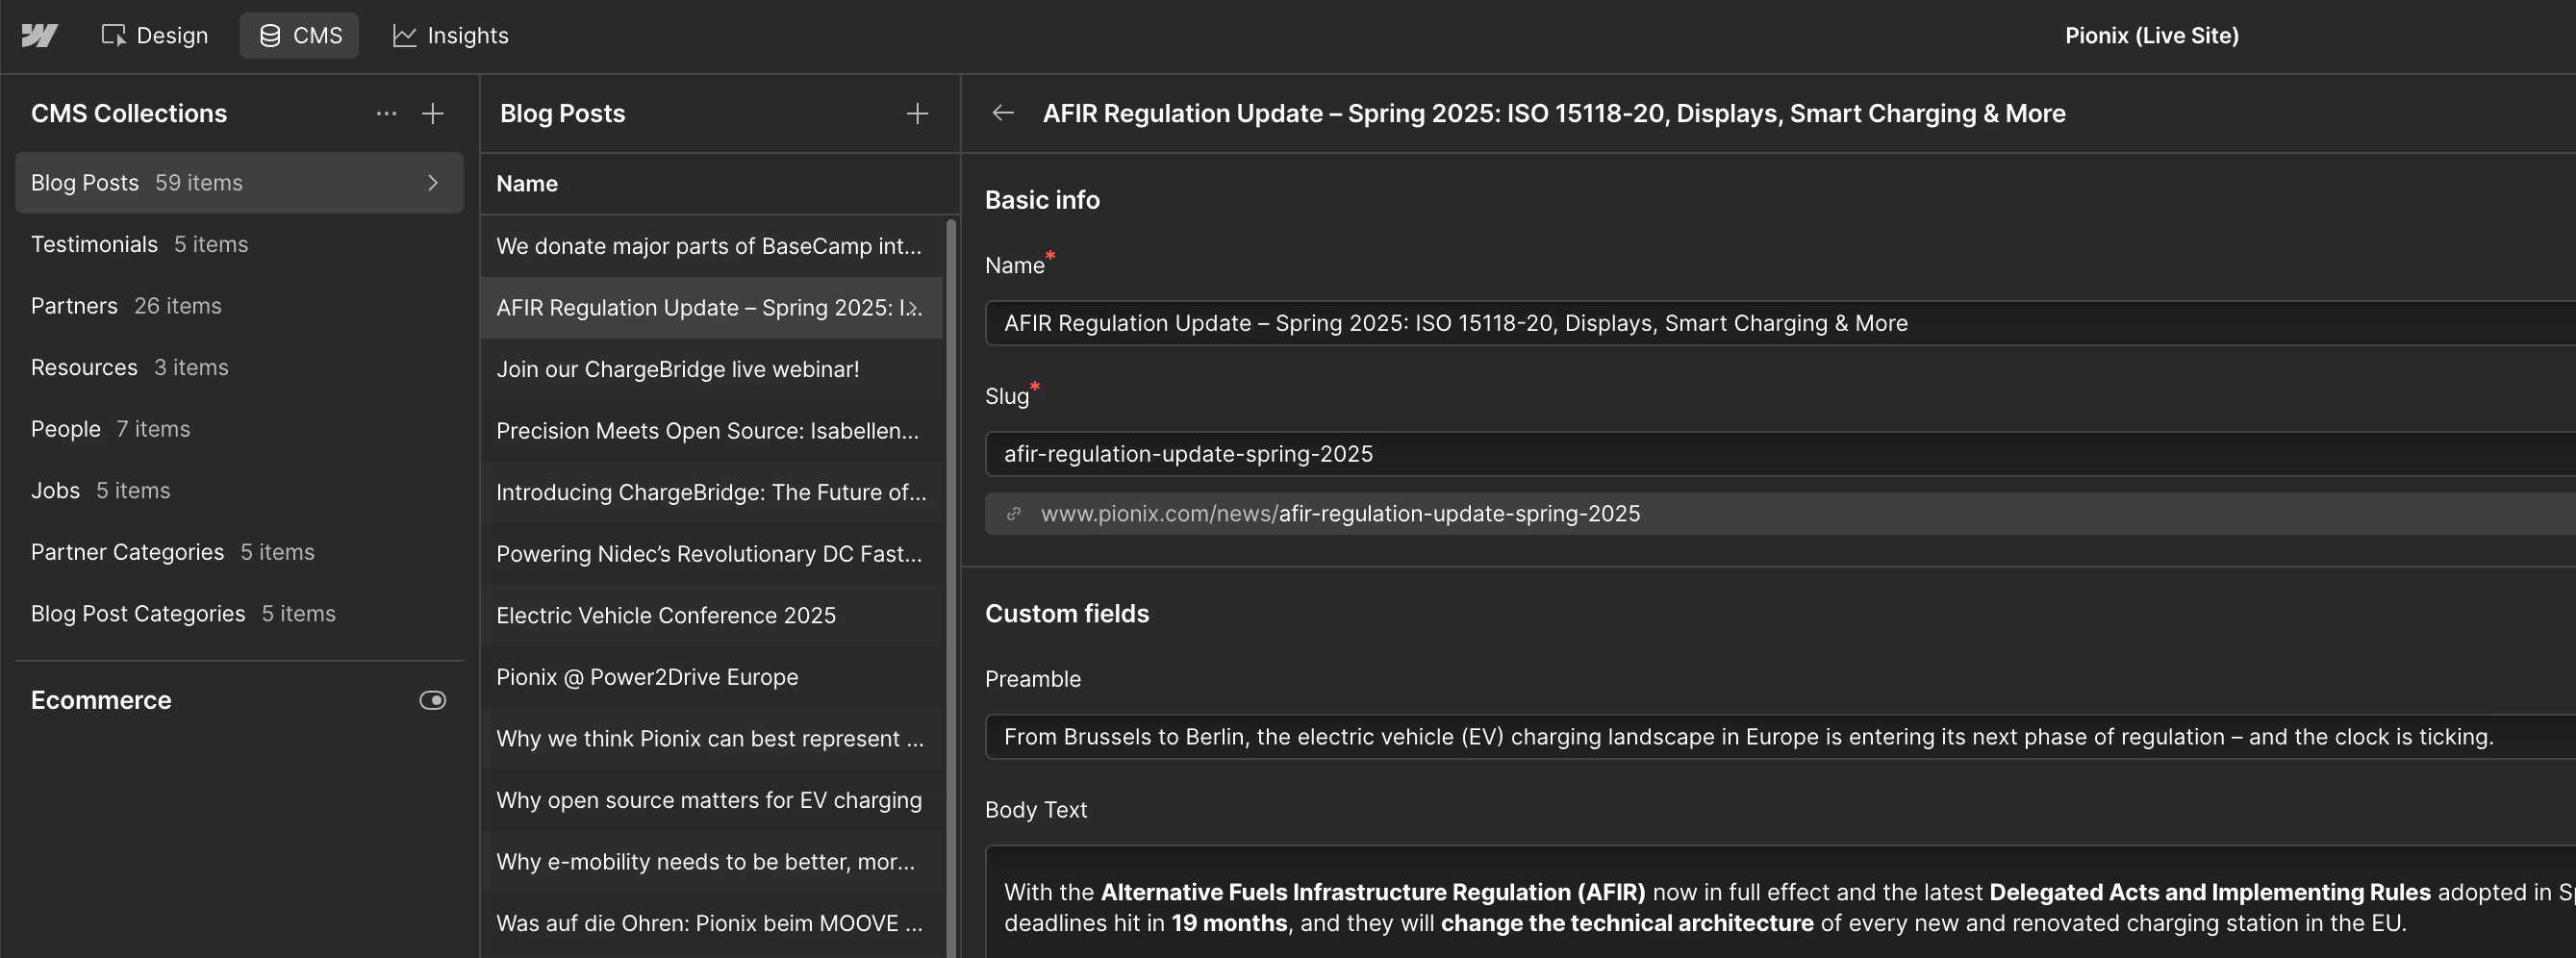Open the Blog Post Categories collection
Screen dimensions: 2576x958
click(239, 614)
